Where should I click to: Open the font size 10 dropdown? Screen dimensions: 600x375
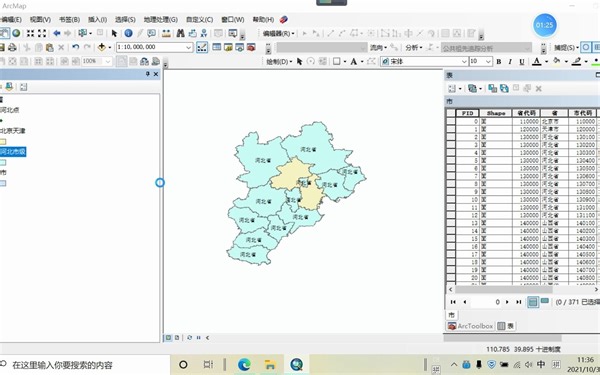click(x=488, y=61)
